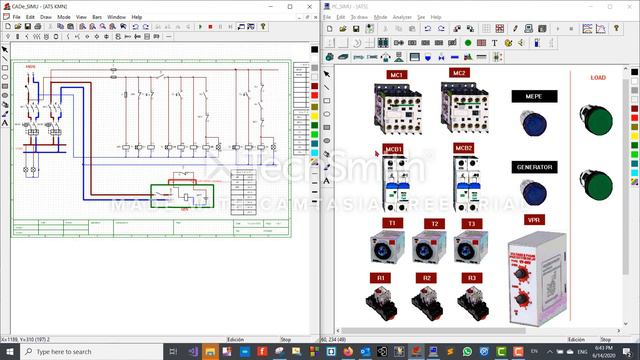The image size is (640, 360).
Task: Open Firefox from the taskbar
Action: click(x=348, y=351)
